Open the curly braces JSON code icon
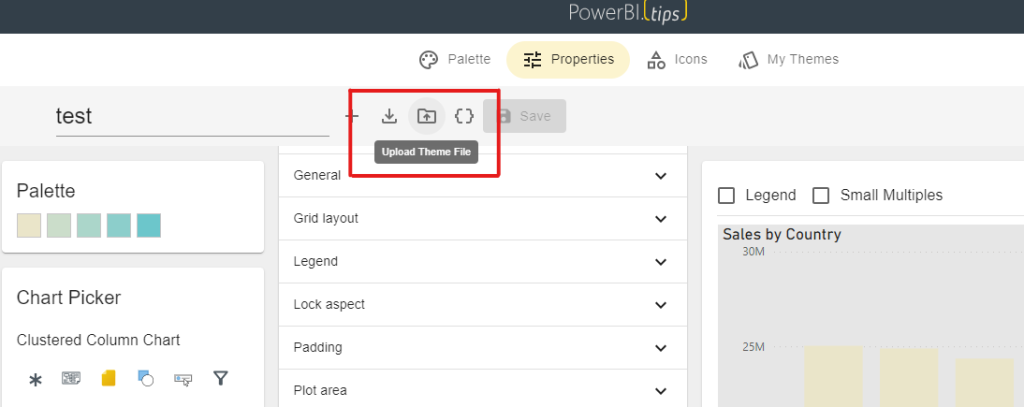 tap(464, 116)
